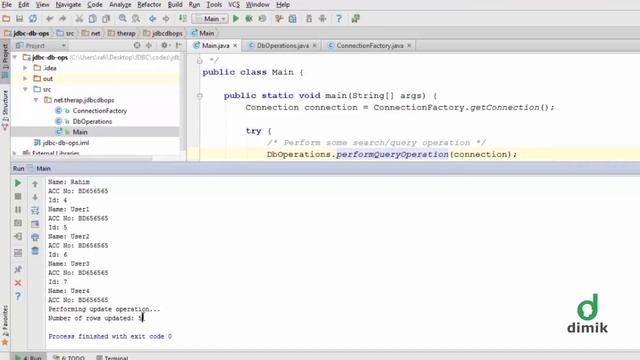Open the Navigate menu
This screenshot has height=360, width=640.
click(68, 4)
